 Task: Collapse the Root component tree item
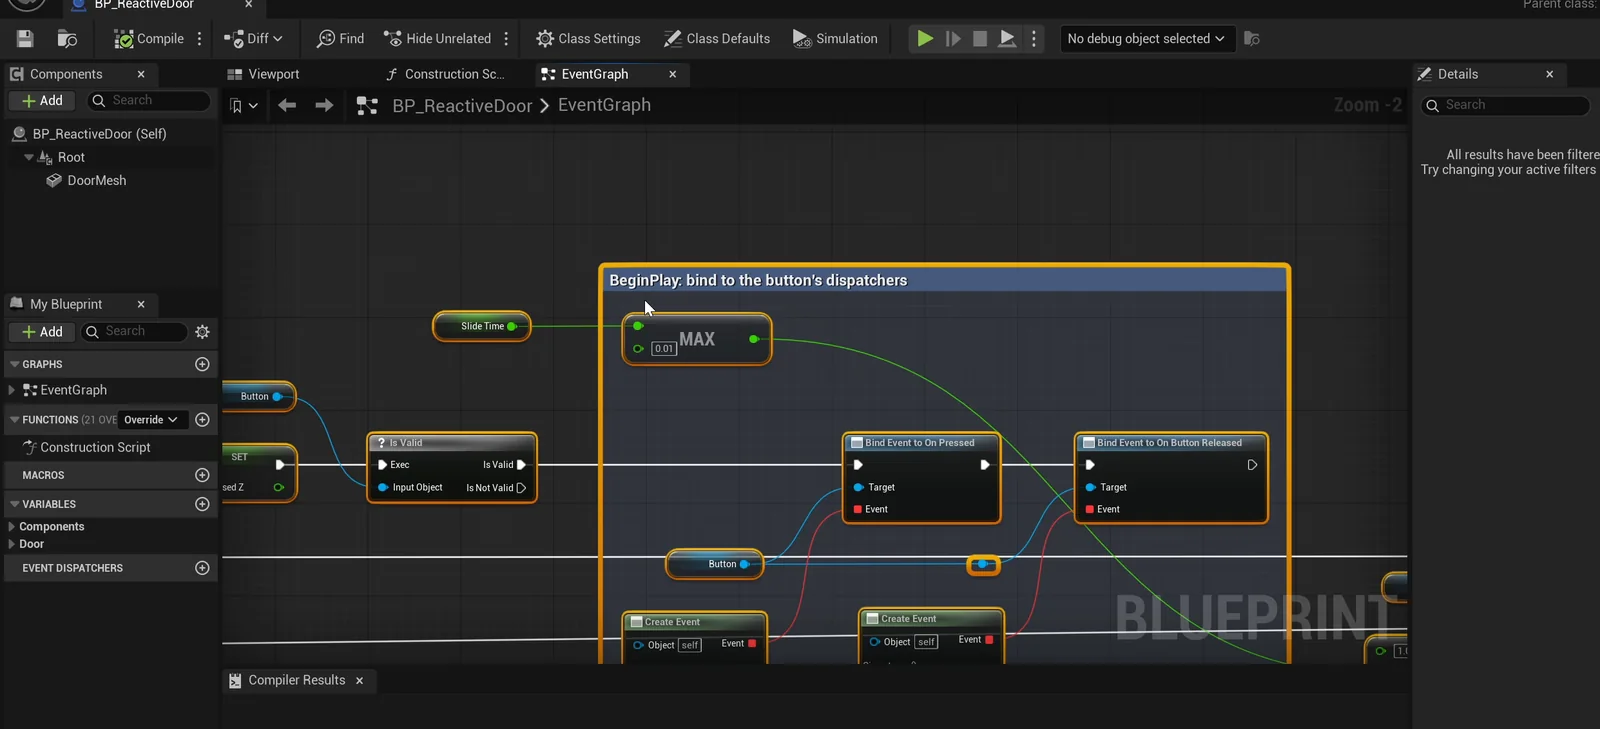click(28, 157)
